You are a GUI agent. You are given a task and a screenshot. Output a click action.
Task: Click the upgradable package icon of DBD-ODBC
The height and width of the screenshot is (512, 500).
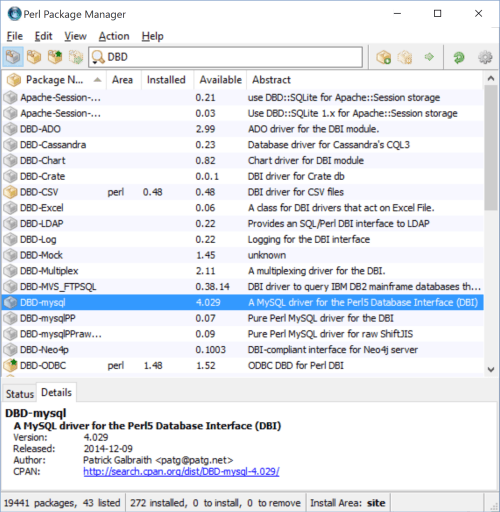(10, 365)
